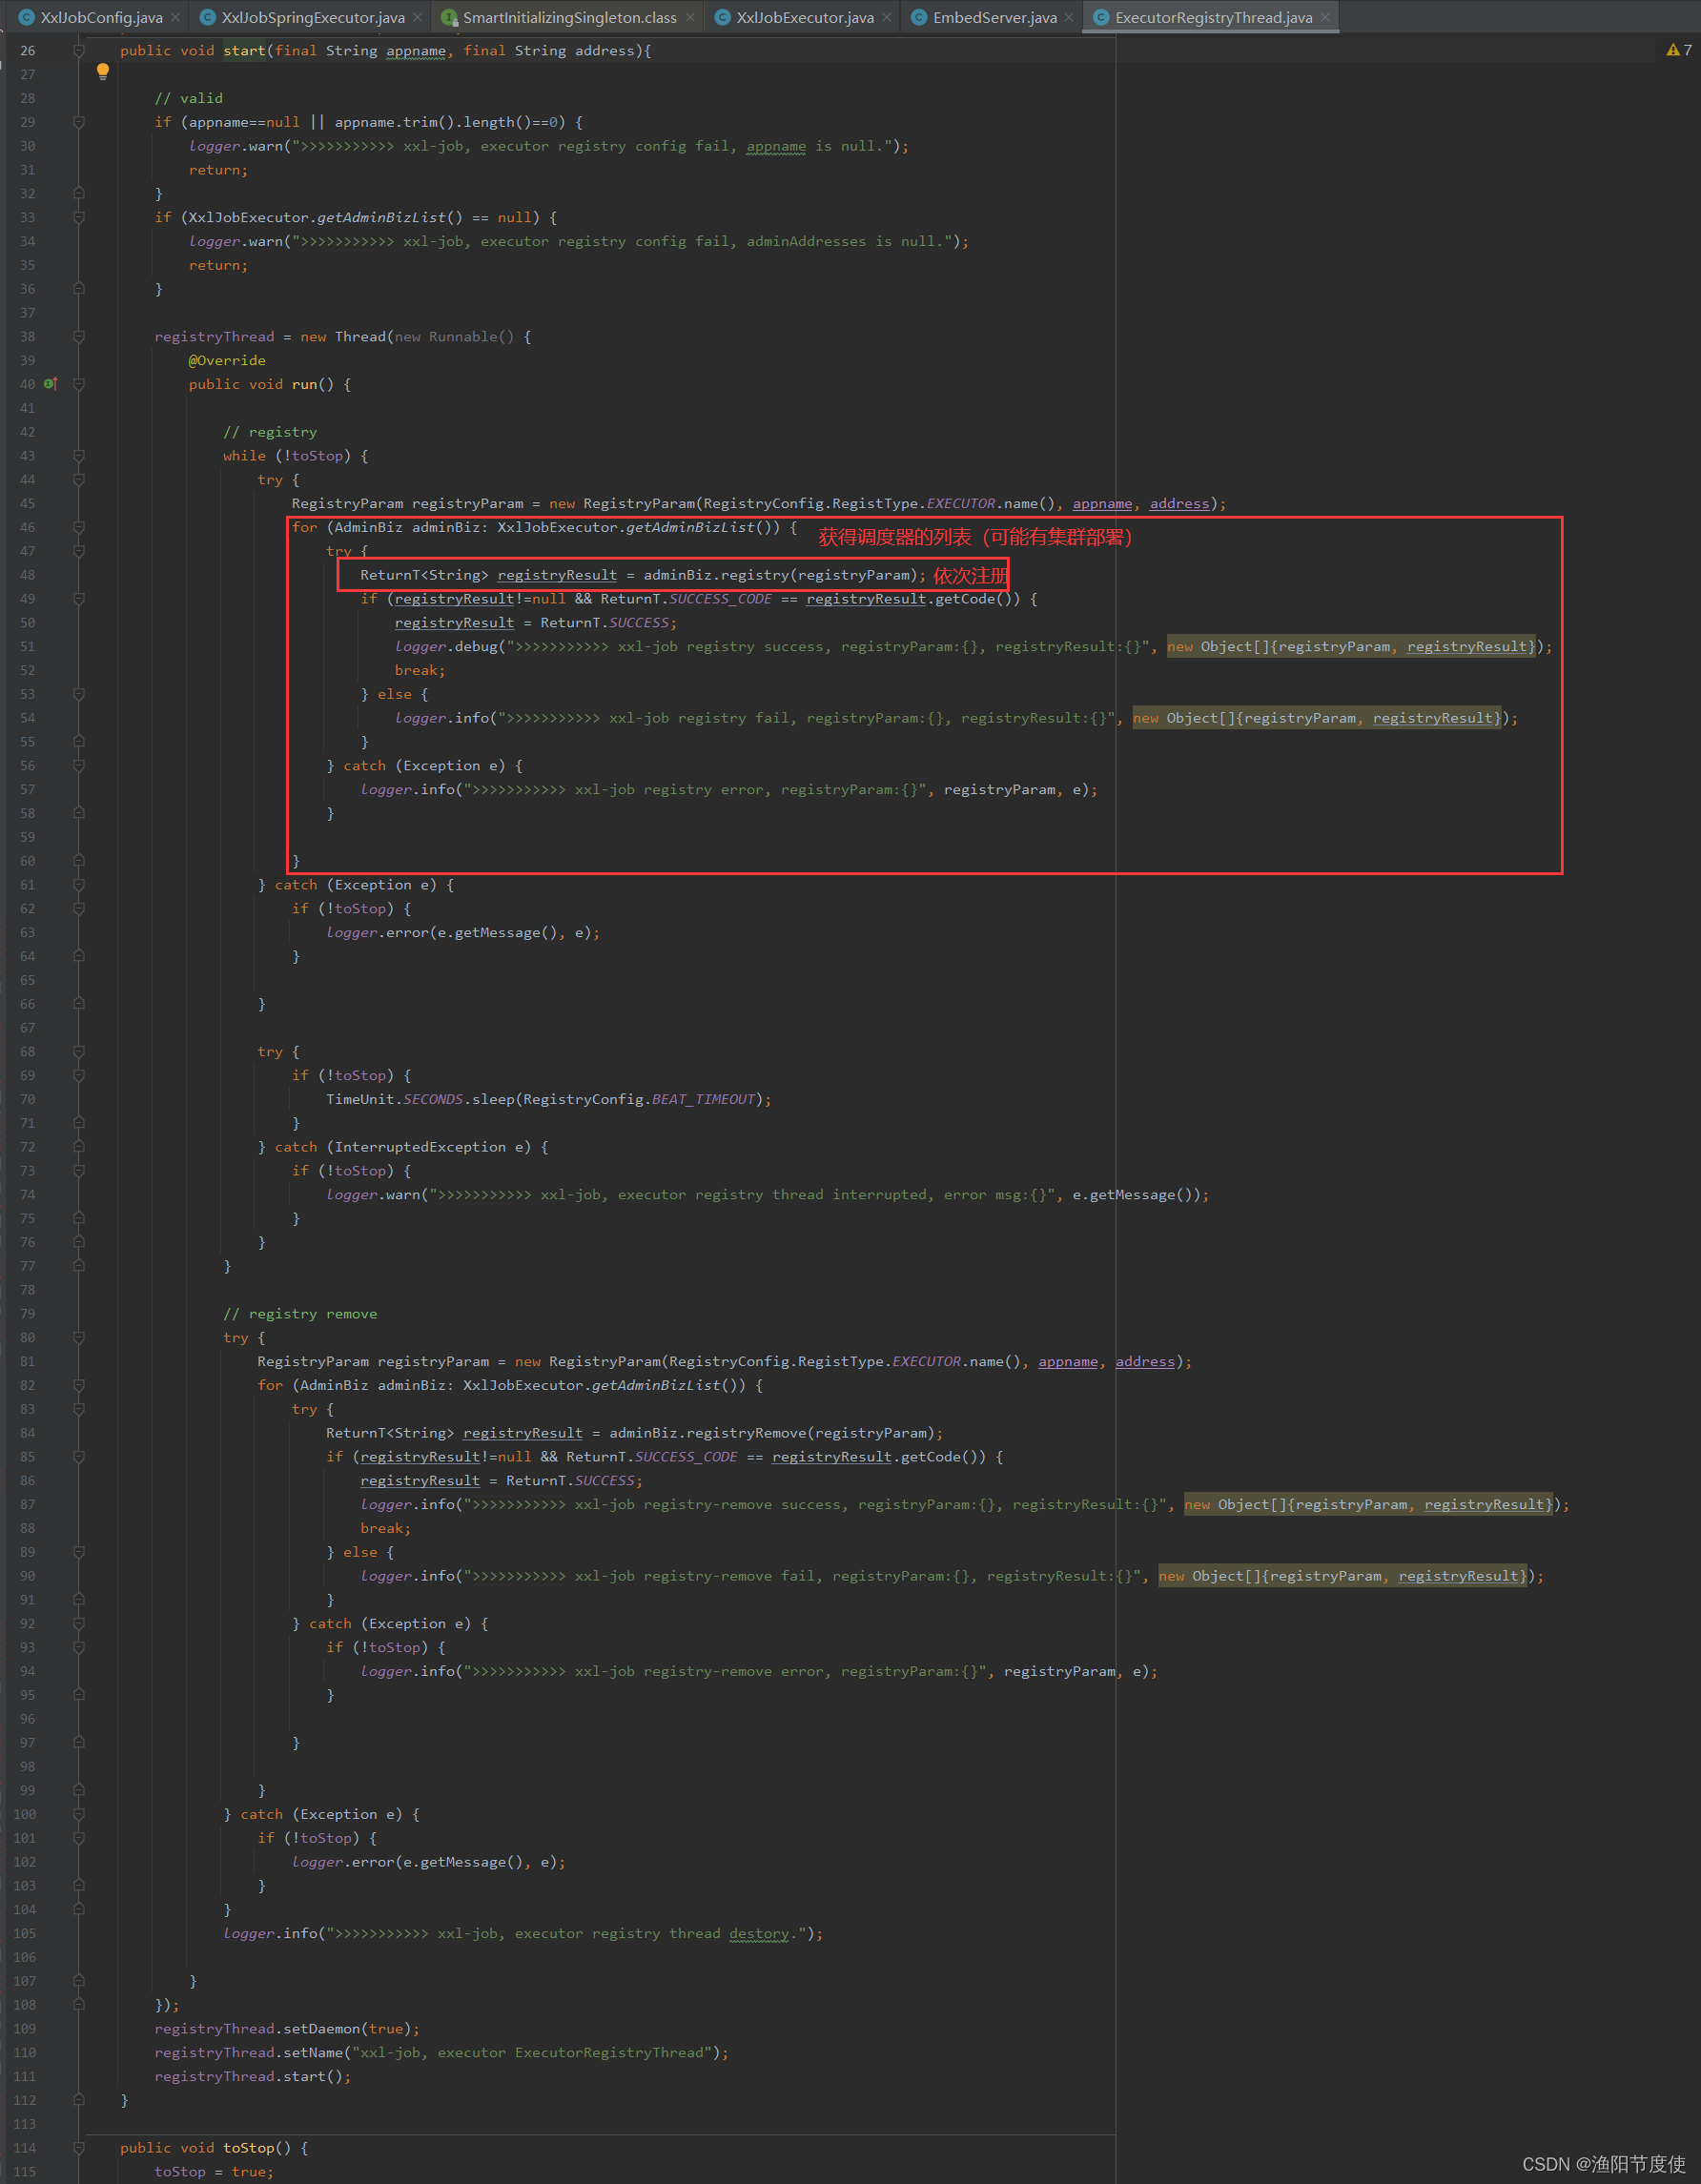This screenshot has width=1701, height=2184.
Task: Click 'break;' on line 52
Action: [420, 670]
